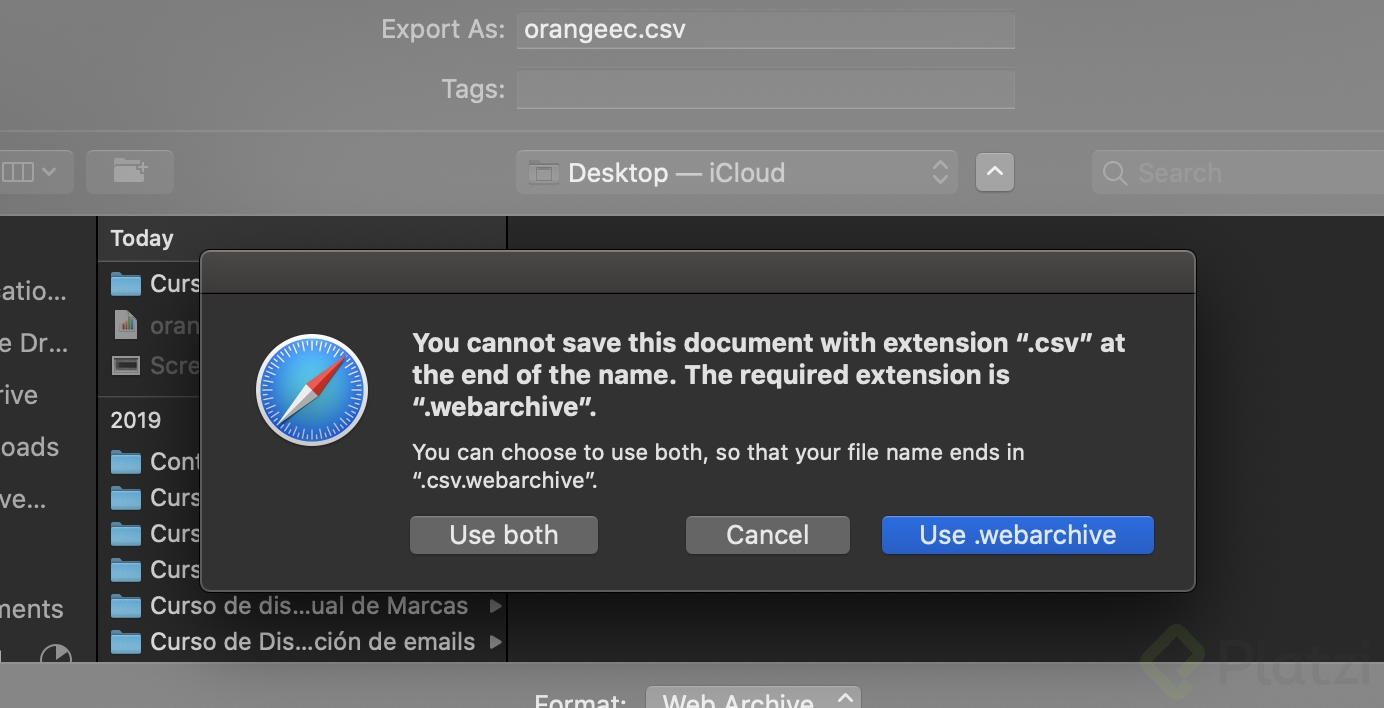Click the magnifying glass search icon

tap(1115, 173)
